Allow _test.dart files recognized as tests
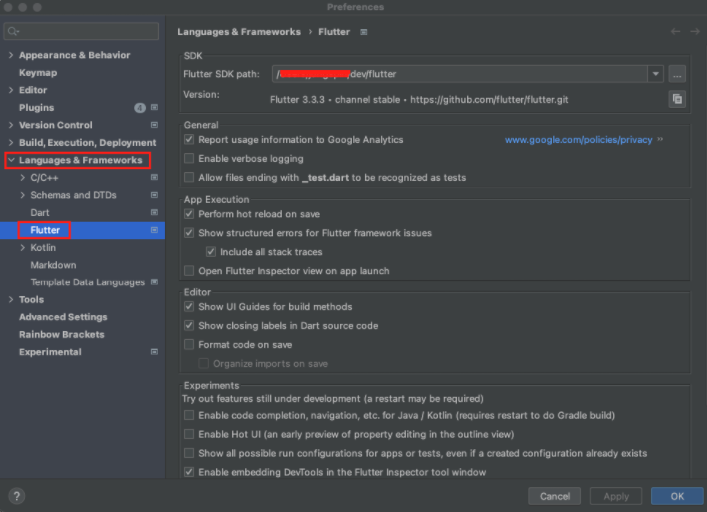The height and width of the screenshot is (512, 707). click(189, 178)
